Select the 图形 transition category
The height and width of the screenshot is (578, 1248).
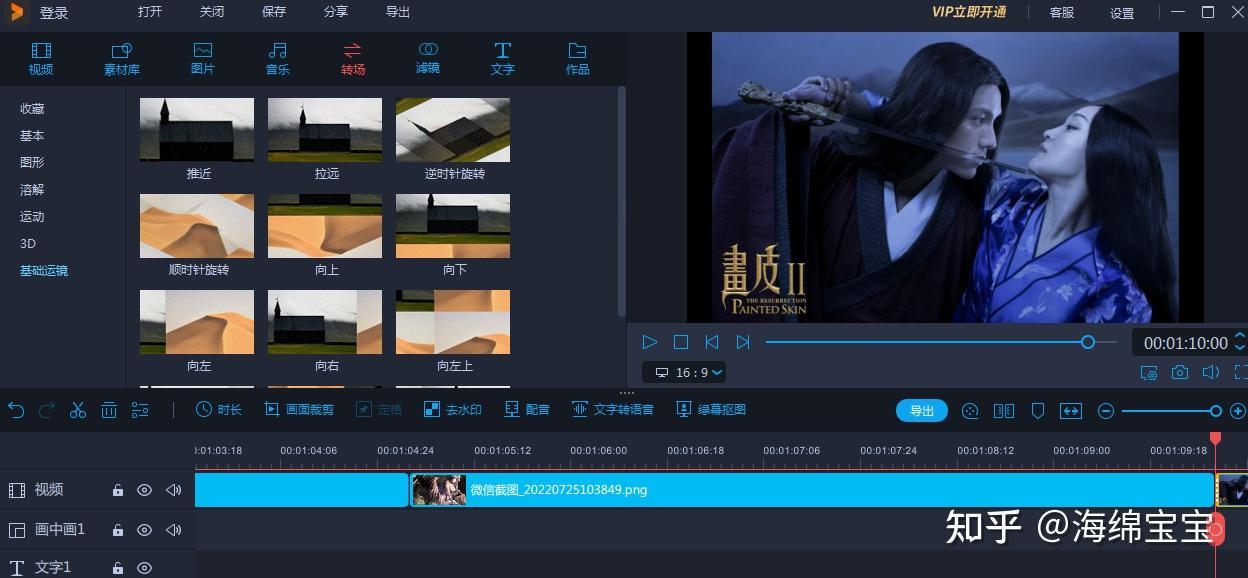tap(32, 163)
